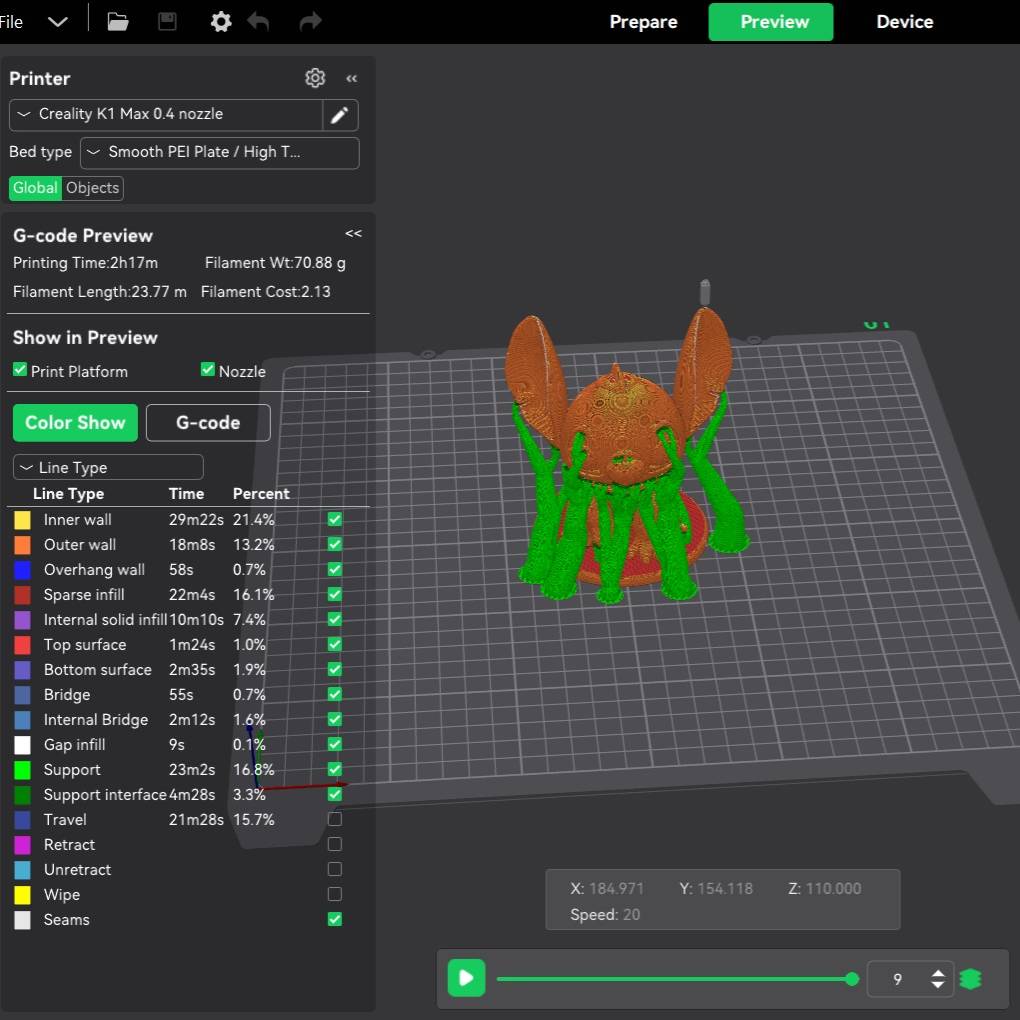Uncheck the Sparse infill visibility box
The width and height of the screenshot is (1020, 1020).
pyautogui.click(x=335, y=595)
